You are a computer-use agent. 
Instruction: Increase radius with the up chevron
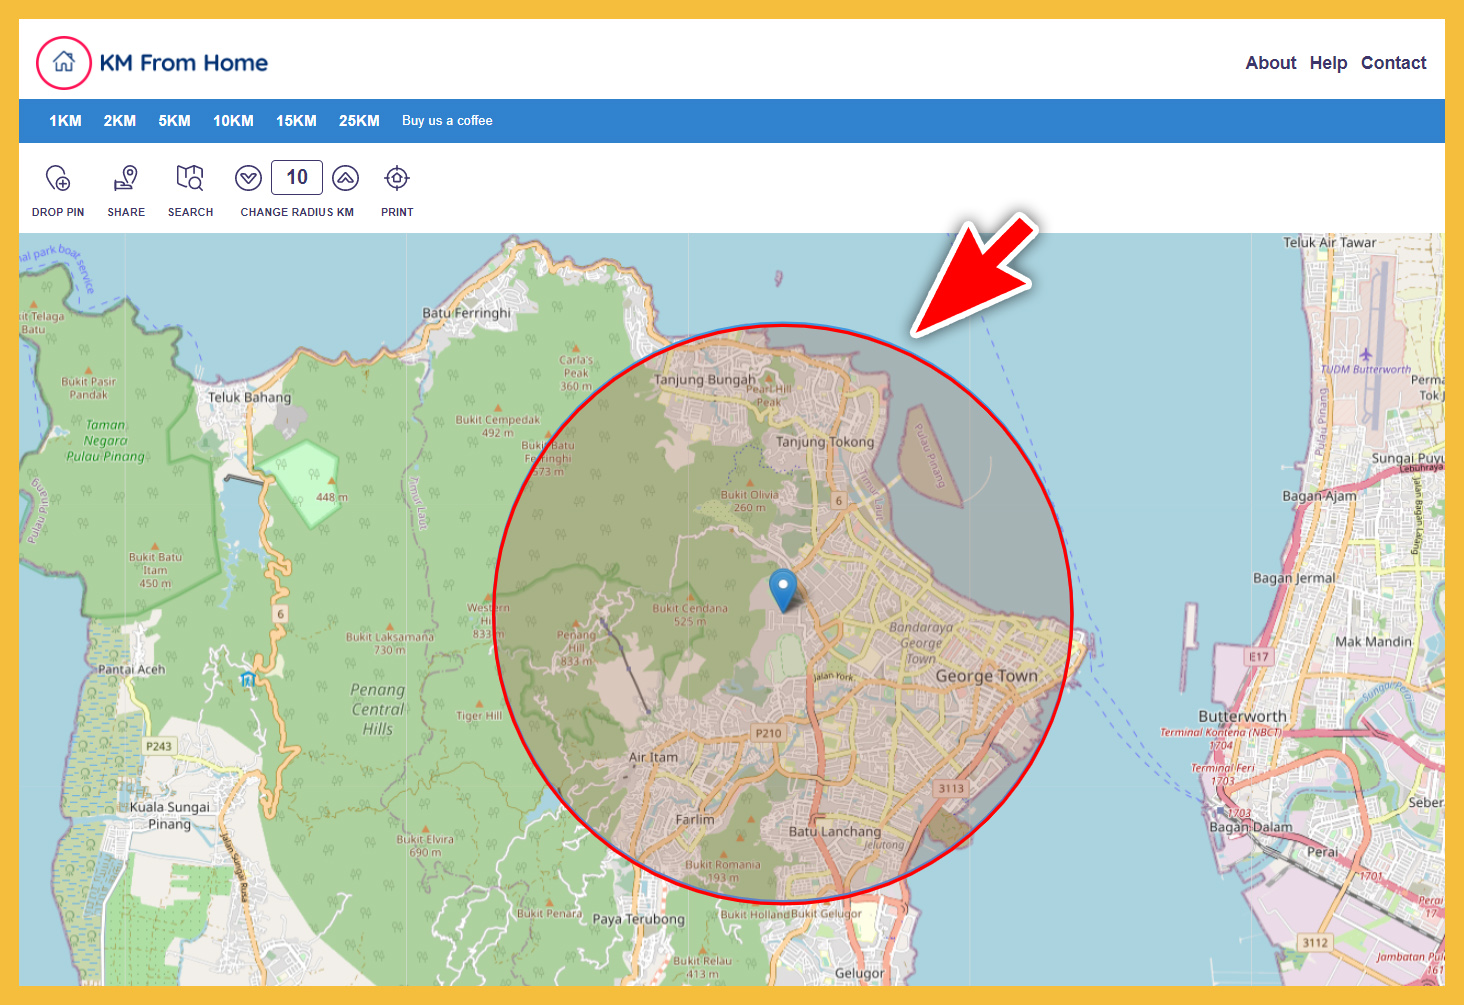pos(345,178)
